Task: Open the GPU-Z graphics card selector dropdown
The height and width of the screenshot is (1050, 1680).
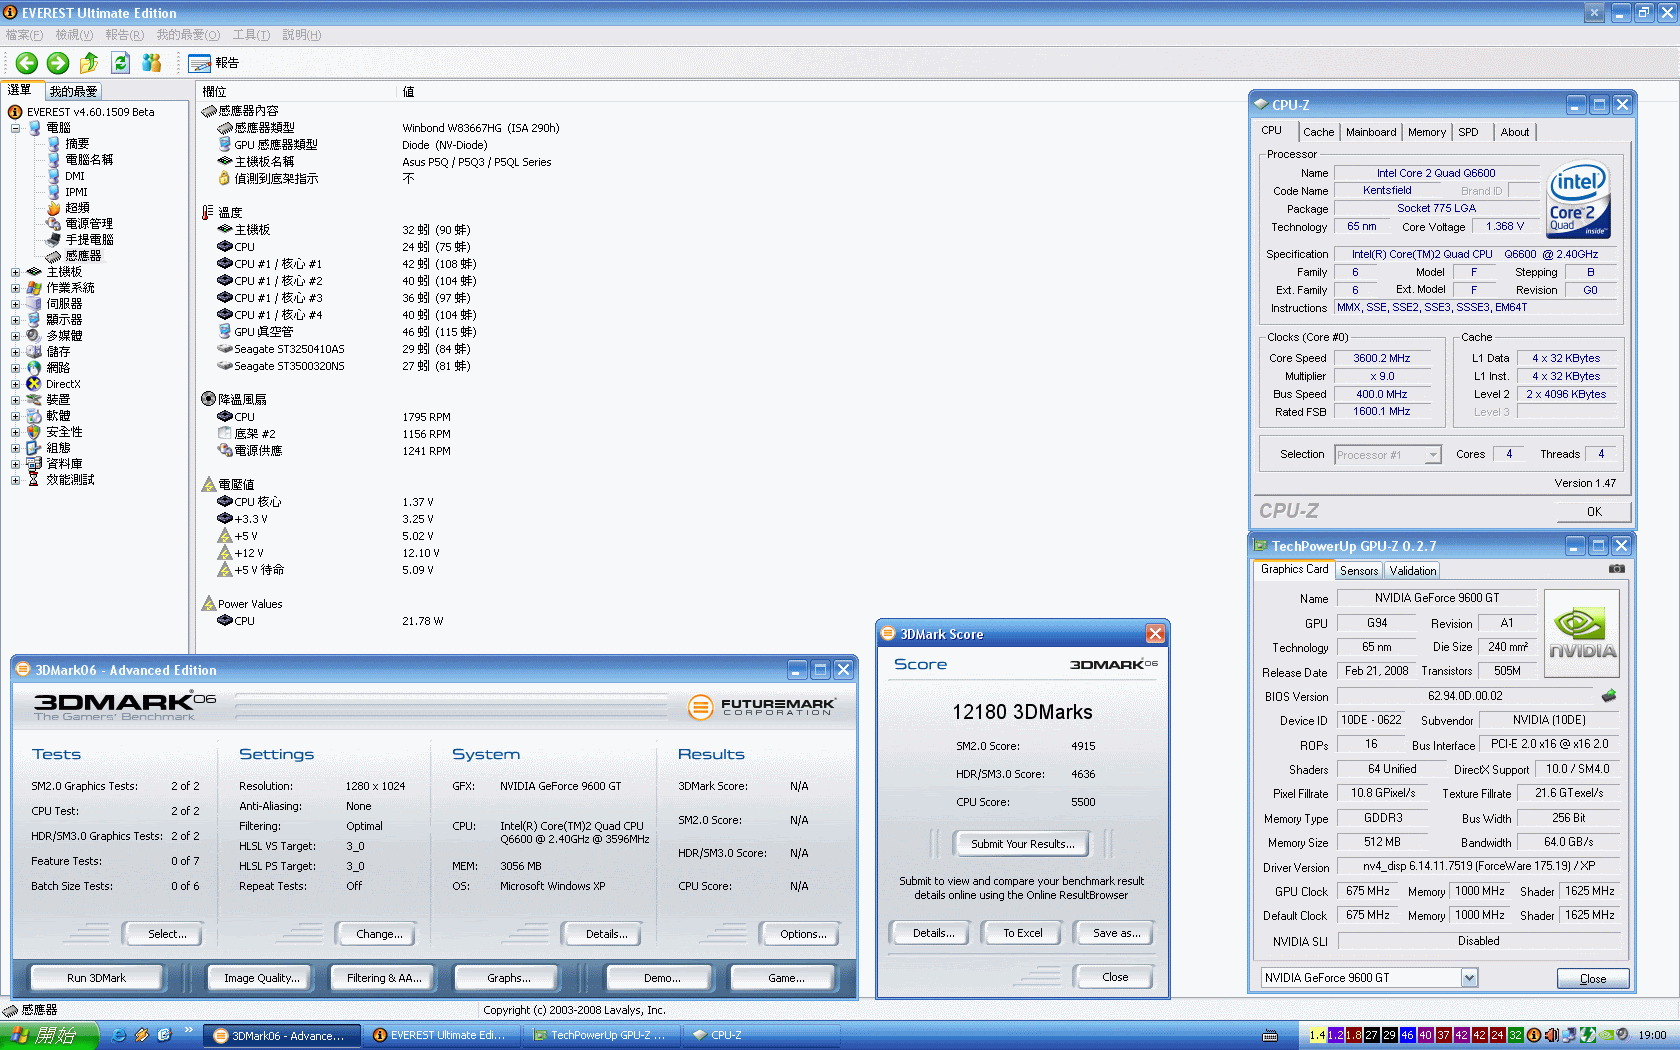Action: coord(1469,978)
